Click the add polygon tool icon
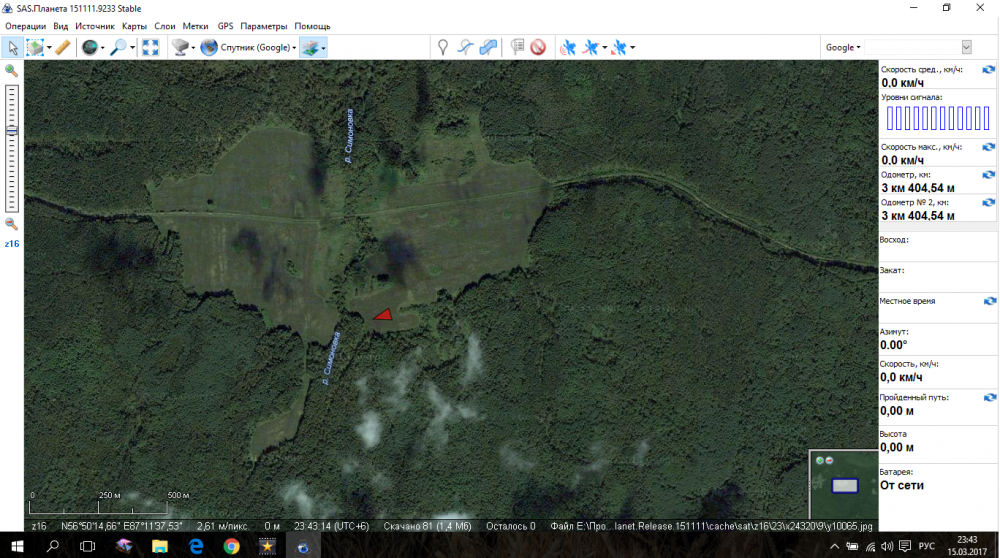This screenshot has height=558, width=1000. tap(487, 47)
